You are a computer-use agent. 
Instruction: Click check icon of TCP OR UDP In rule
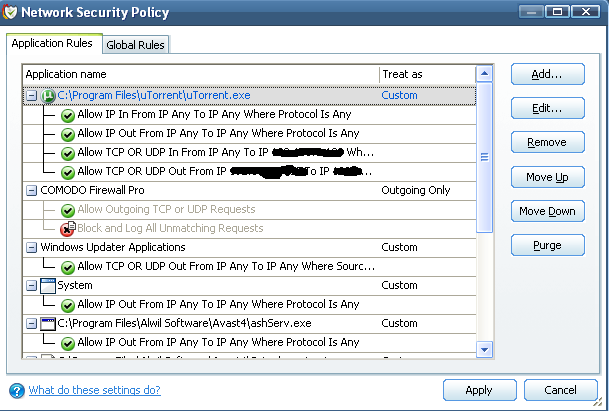(68, 153)
